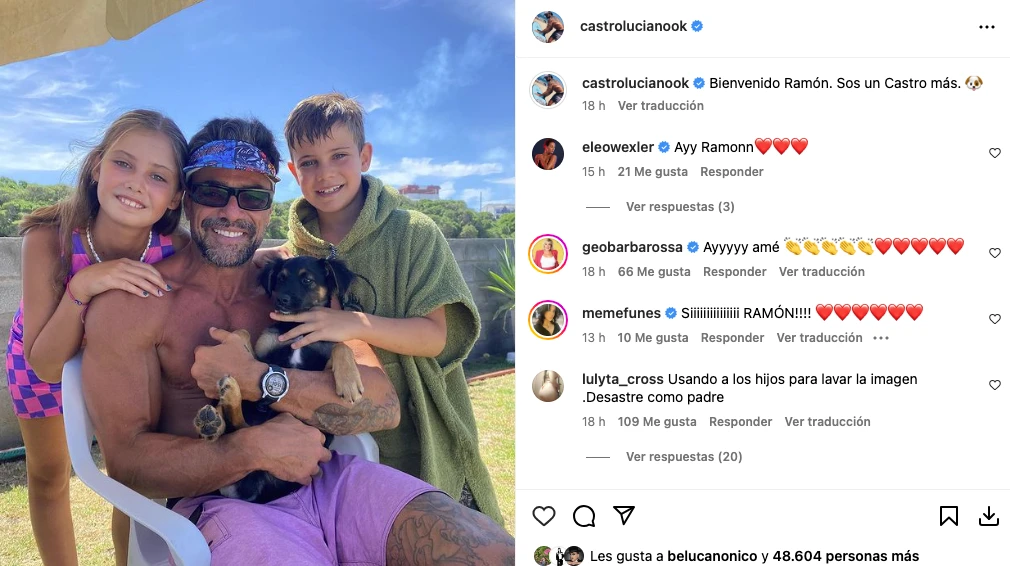Save post with bookmark icon
The width and height of the screenshot is (1010, 566).
948,516
